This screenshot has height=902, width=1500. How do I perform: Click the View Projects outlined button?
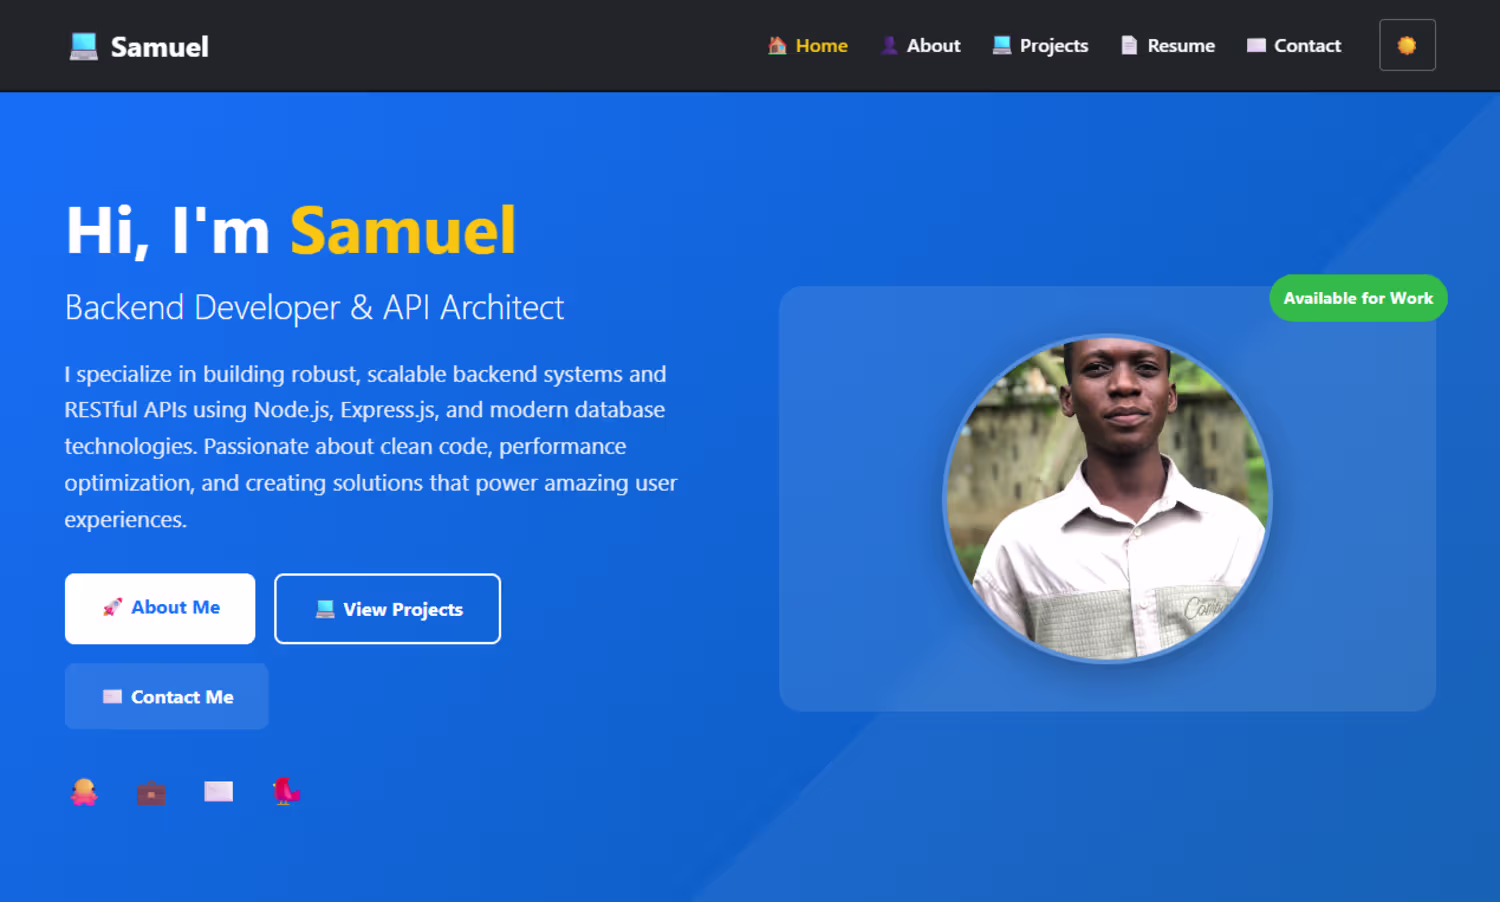pos(387,609)
